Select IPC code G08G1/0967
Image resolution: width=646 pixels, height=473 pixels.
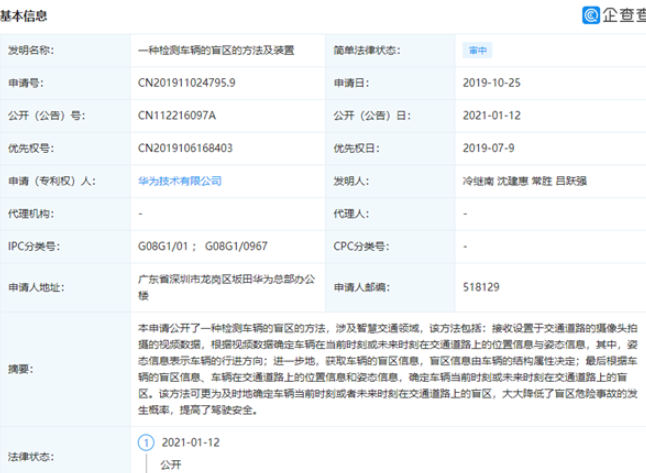click(x=236, y=246)
